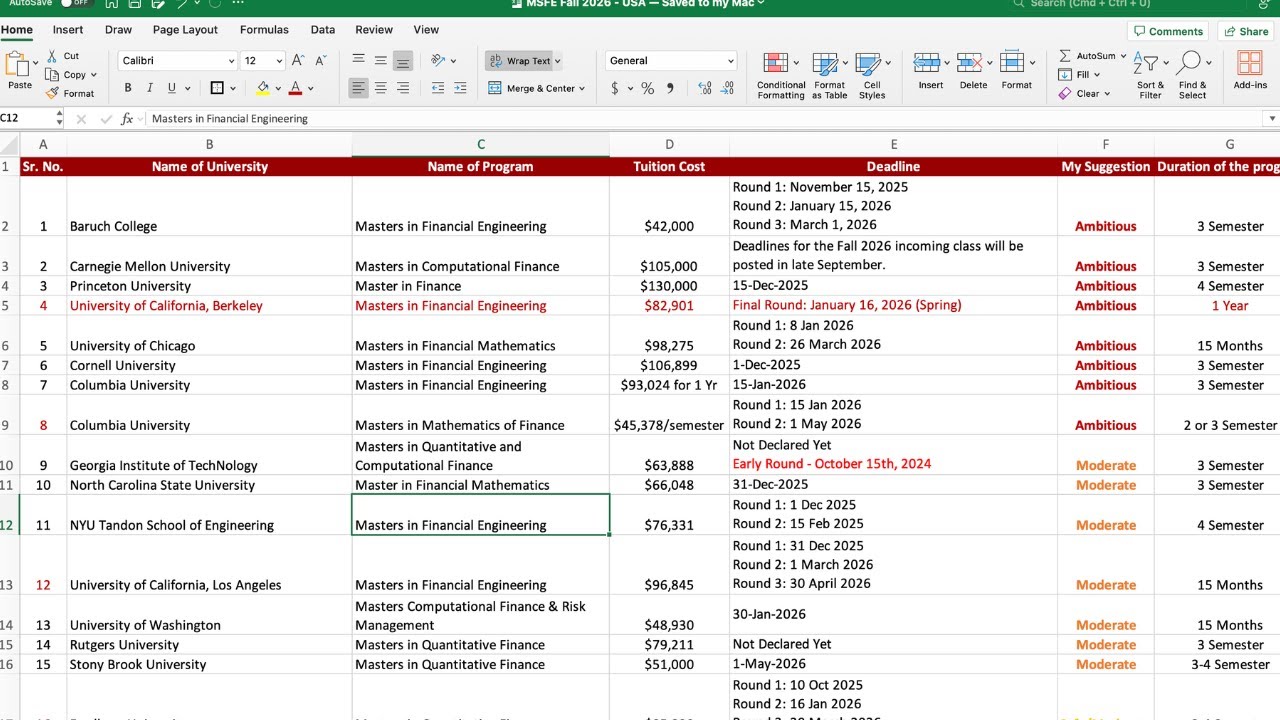Apply the yellow fill color swatch
The height and width of the screenshot is (720, 1280).
263,88
